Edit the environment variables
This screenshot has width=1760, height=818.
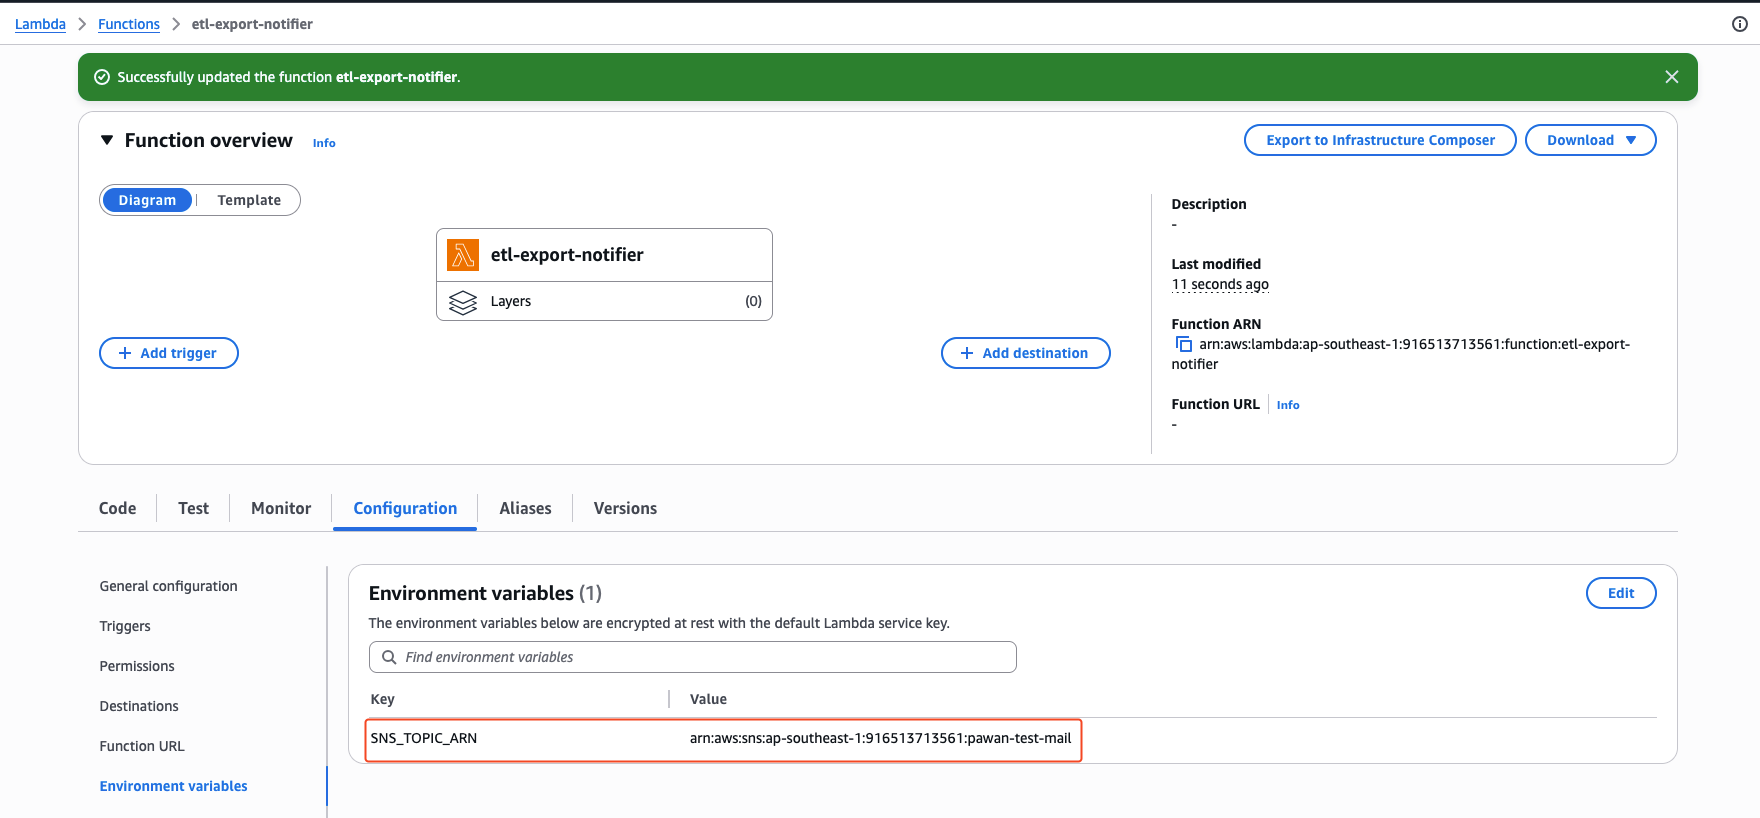tap(1621, 593)
